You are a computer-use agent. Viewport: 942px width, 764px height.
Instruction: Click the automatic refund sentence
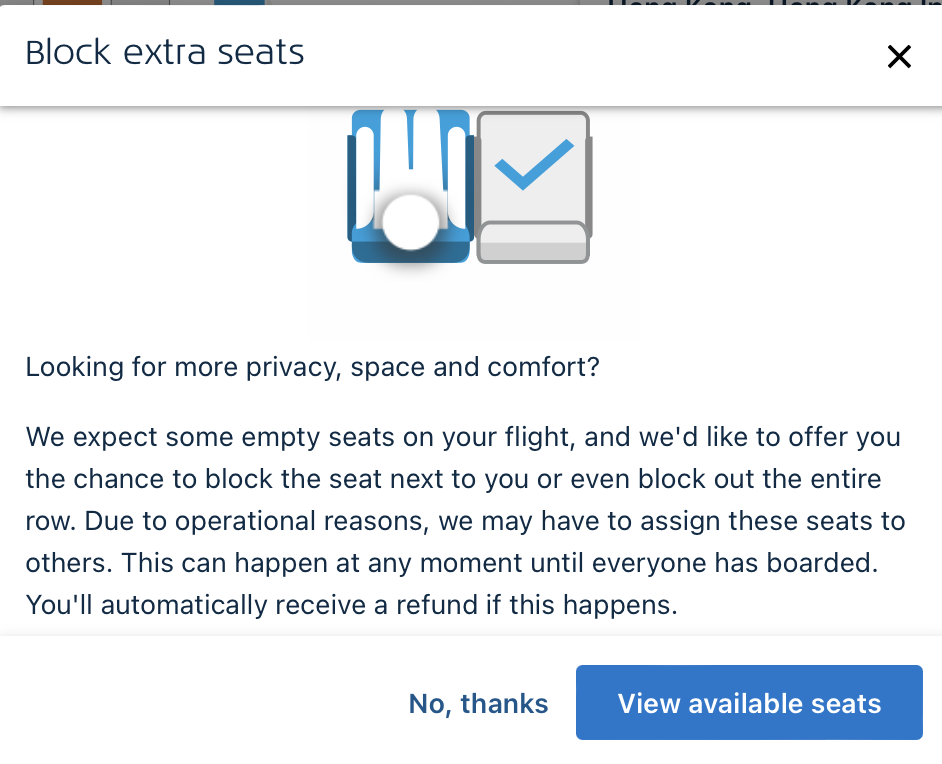pos(351,604)
